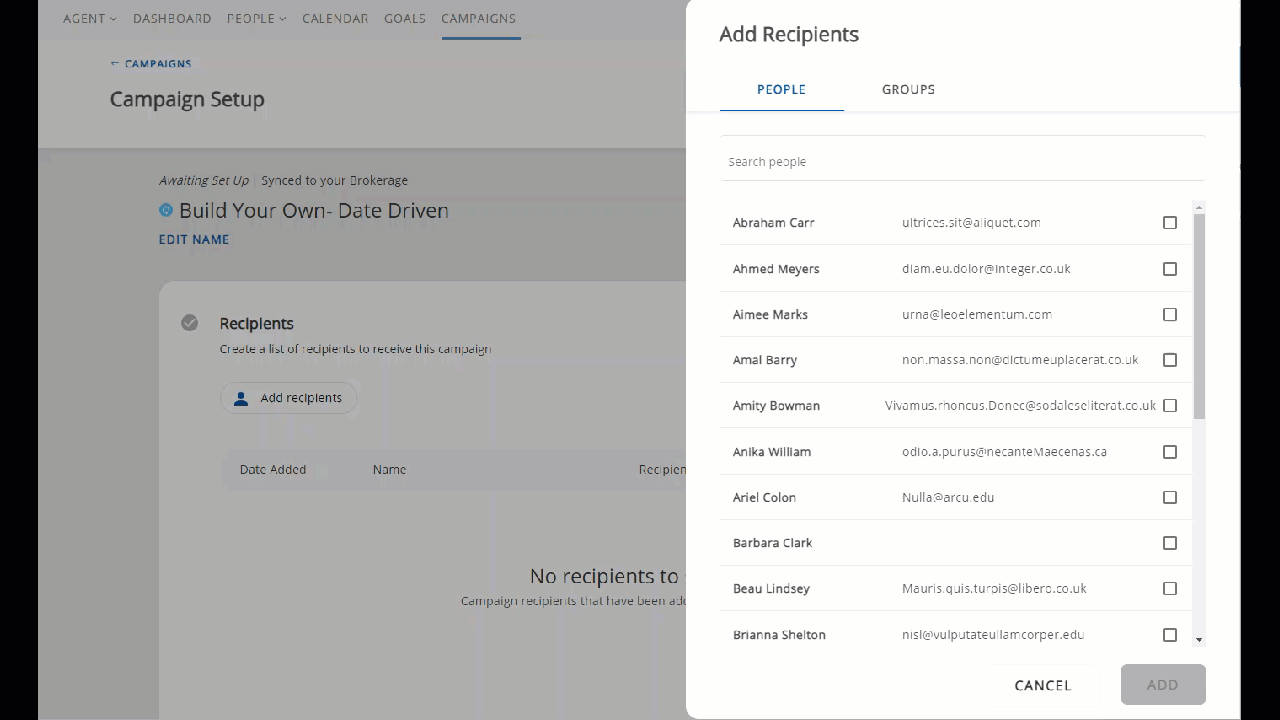
Task: Tick the checkbox next to Beau Lindsey
Action: pyautogui.click(x=1170, y=589)
